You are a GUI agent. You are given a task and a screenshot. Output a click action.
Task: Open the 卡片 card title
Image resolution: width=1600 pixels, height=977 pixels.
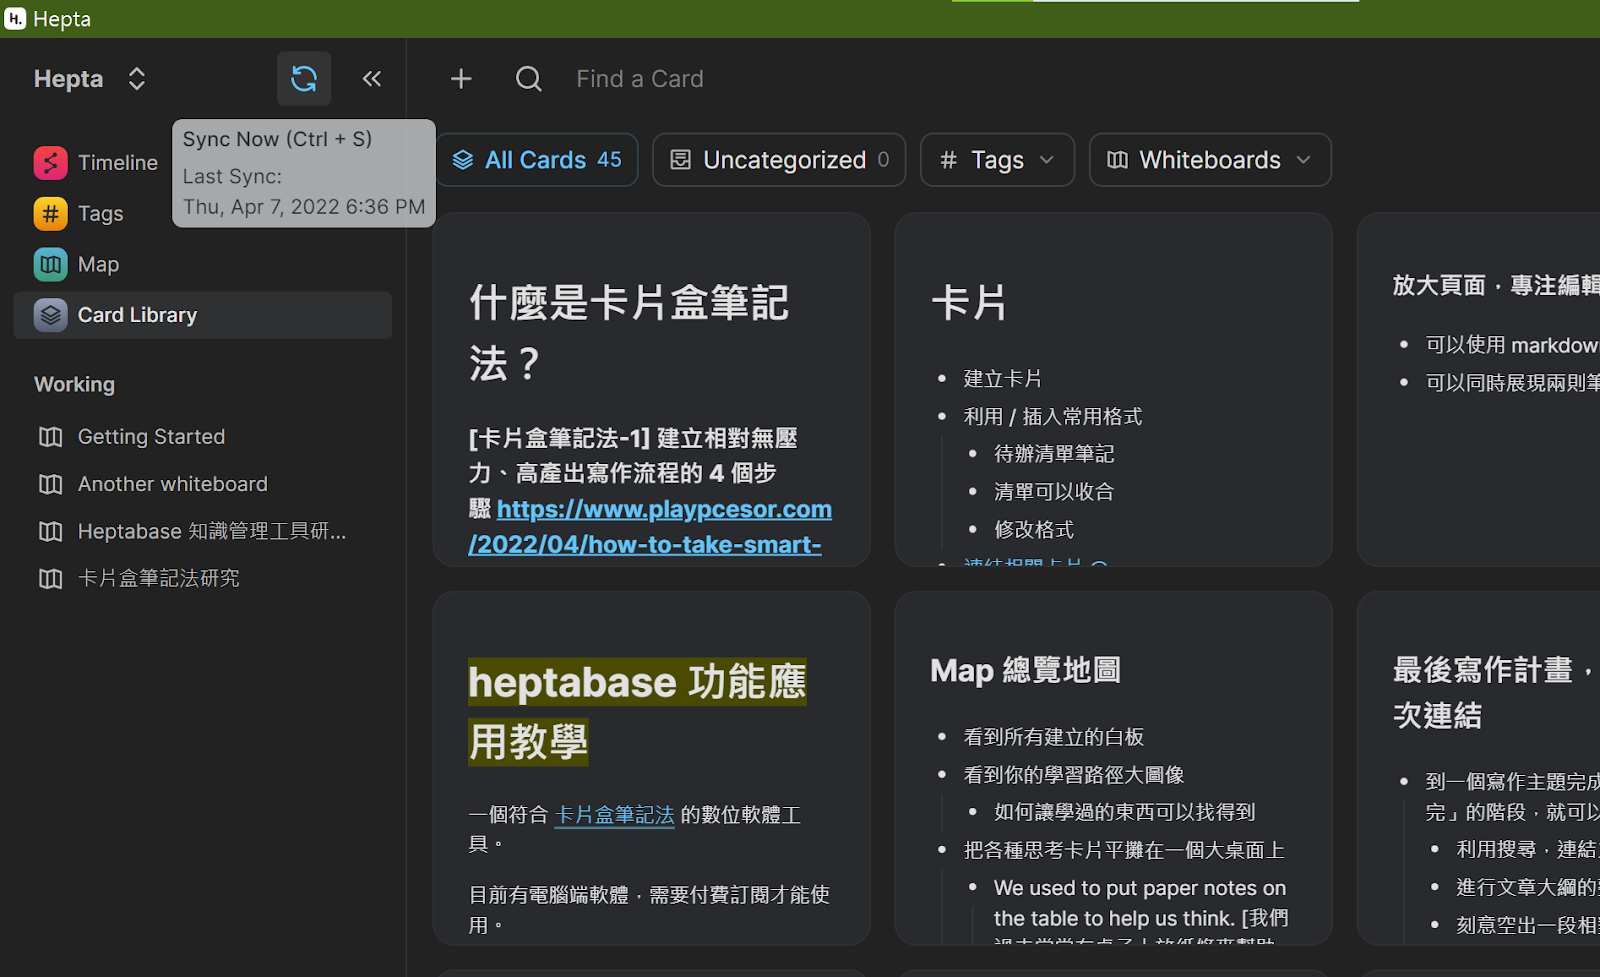[x=969, y=303]
